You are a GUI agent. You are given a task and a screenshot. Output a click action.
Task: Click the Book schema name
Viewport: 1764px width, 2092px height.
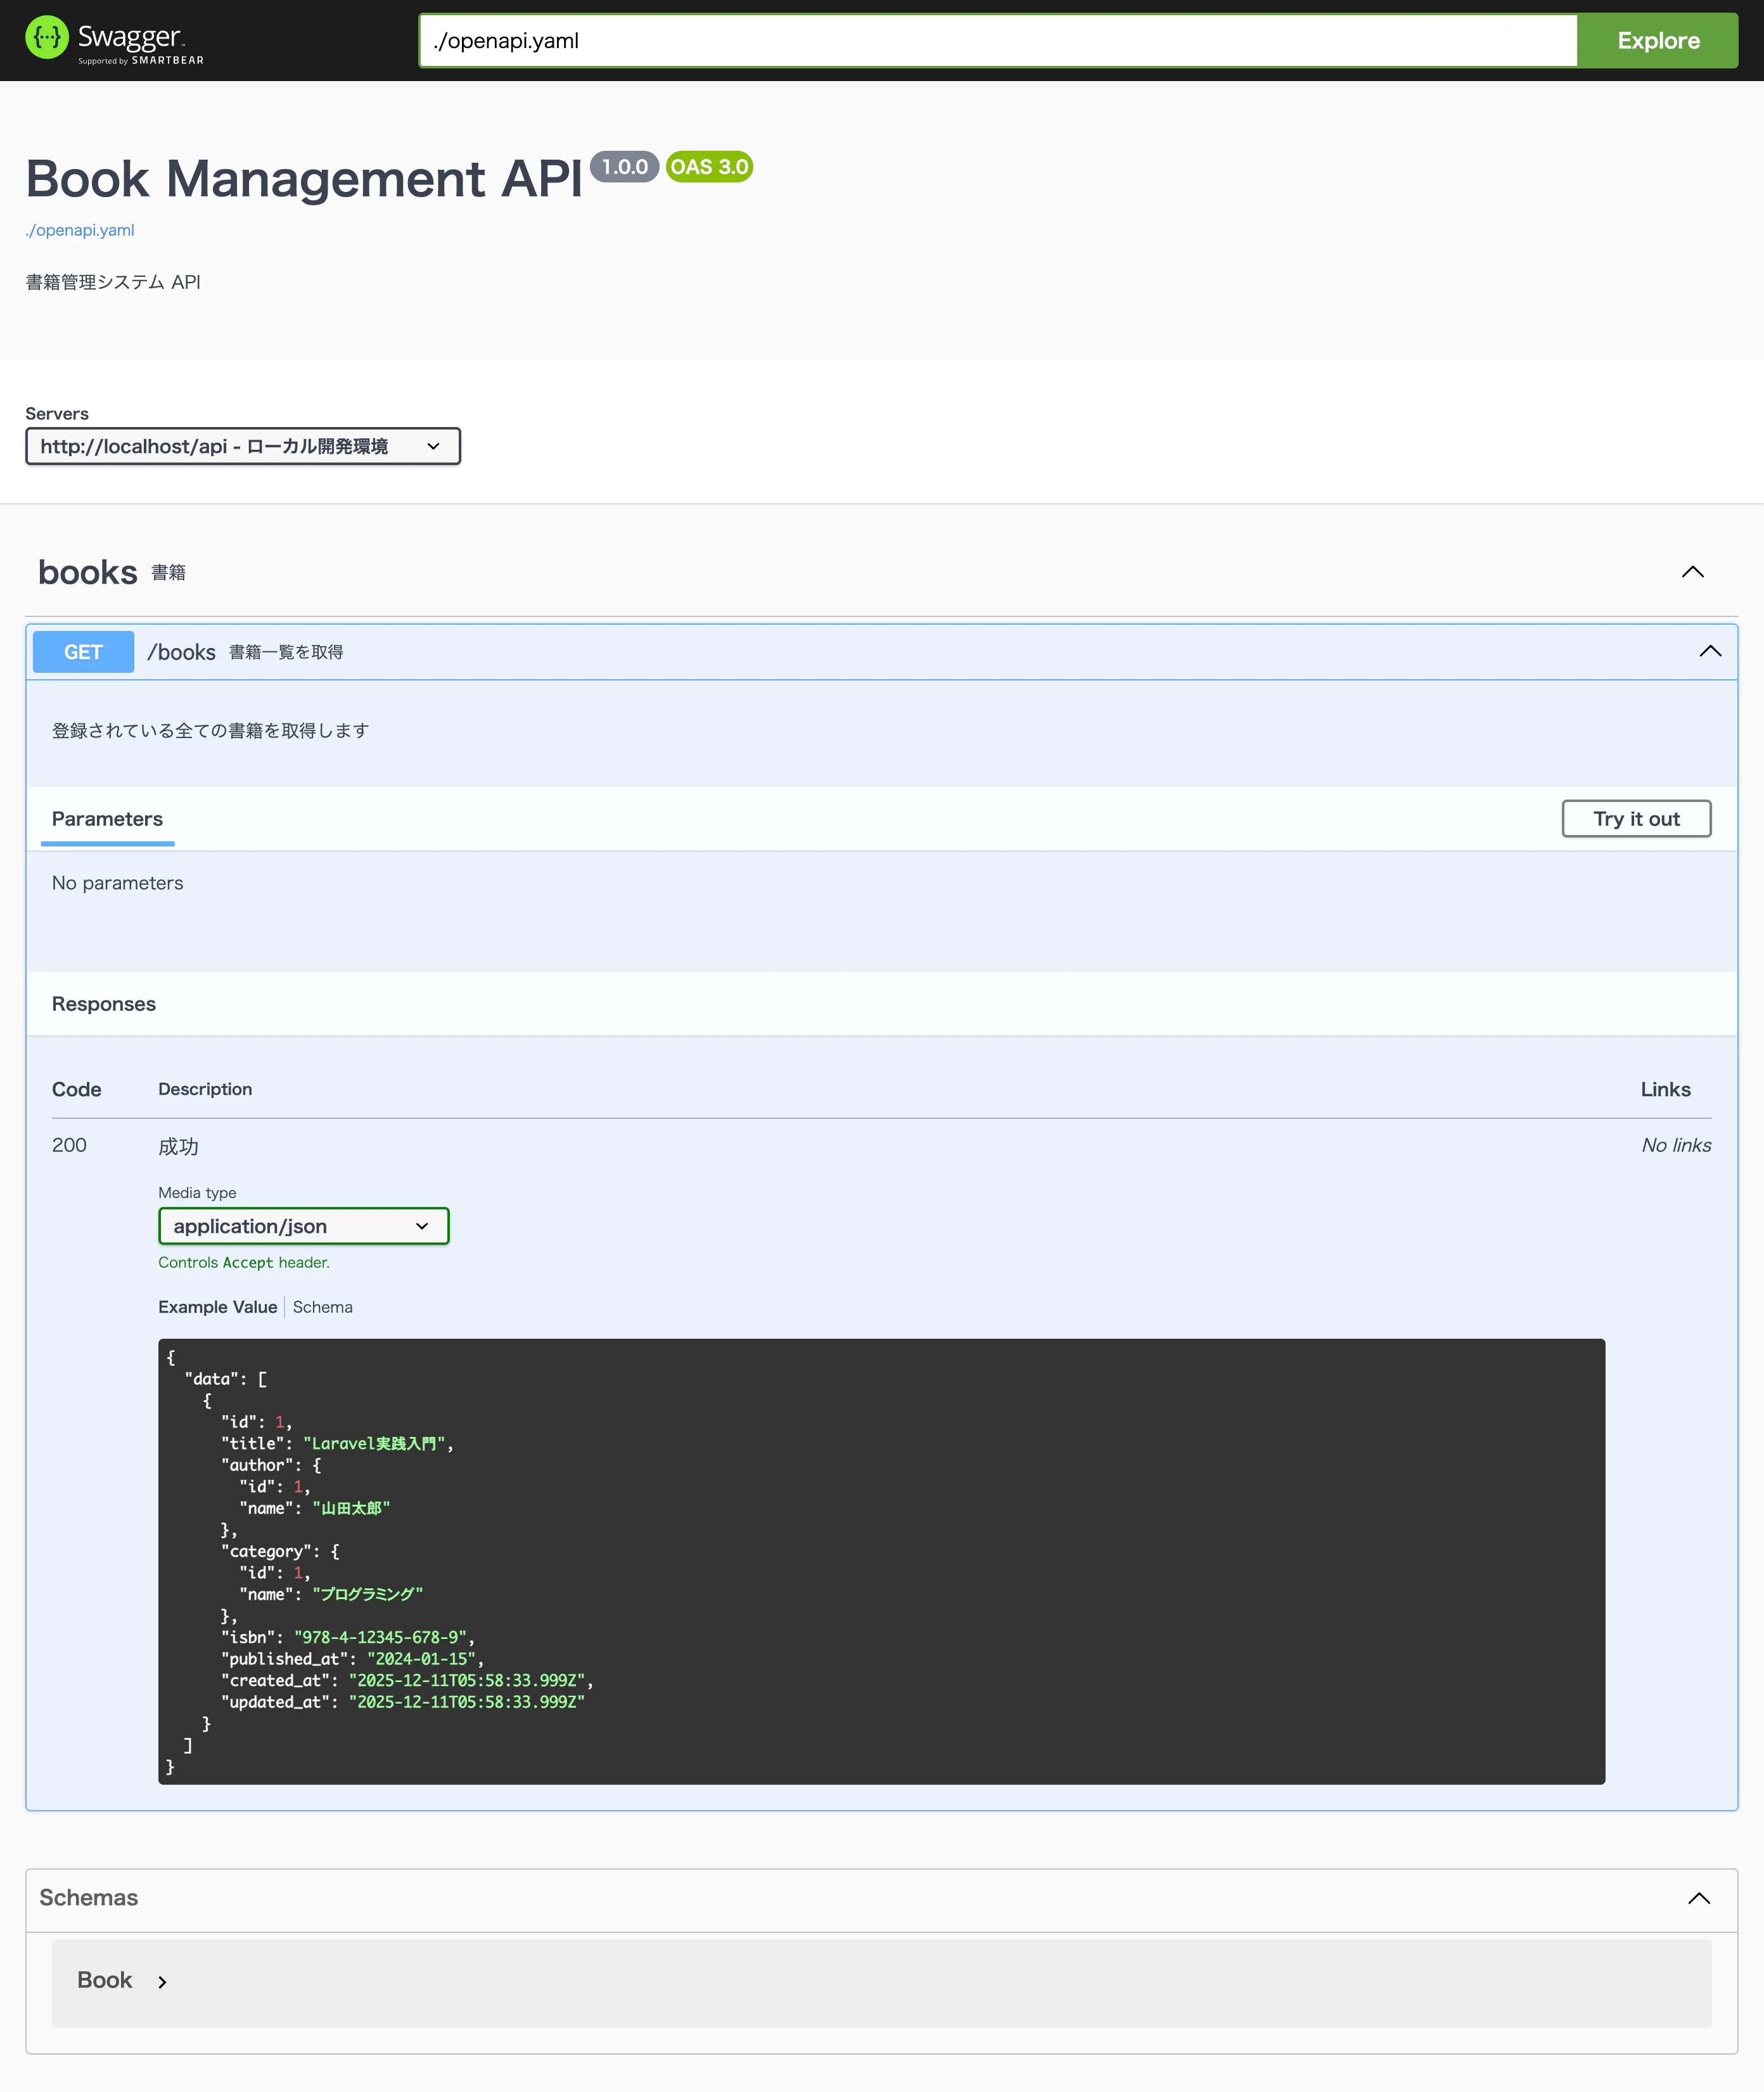(x=104, y=1980)
